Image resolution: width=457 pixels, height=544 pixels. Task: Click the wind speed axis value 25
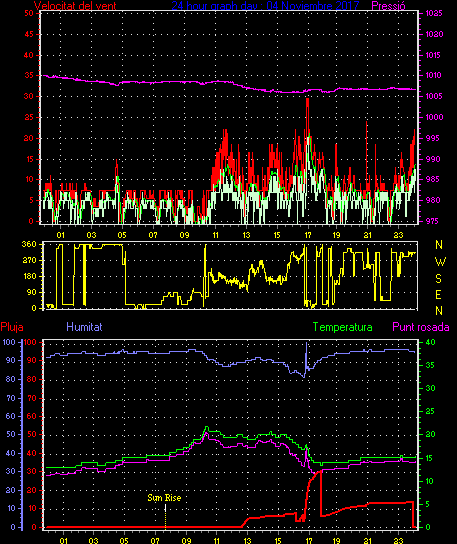click(29, 117)
